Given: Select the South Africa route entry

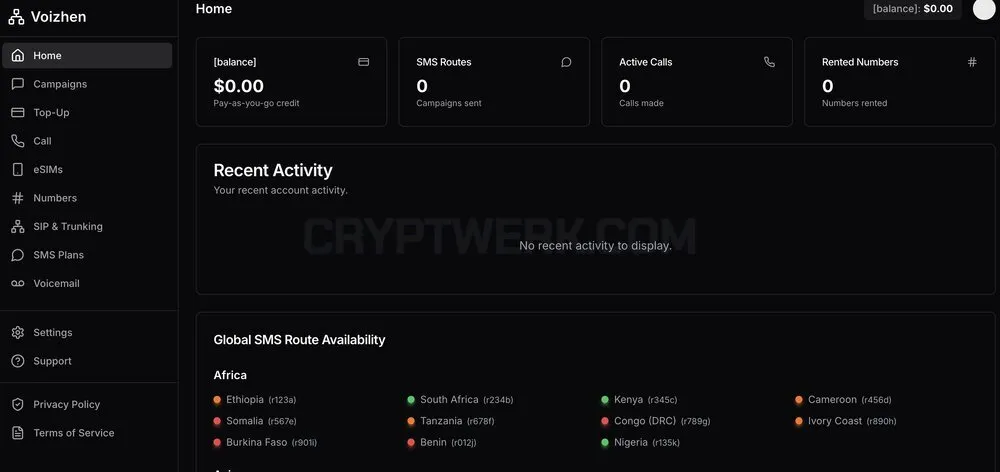Looking at the screenshot, I should coord(460,400).
